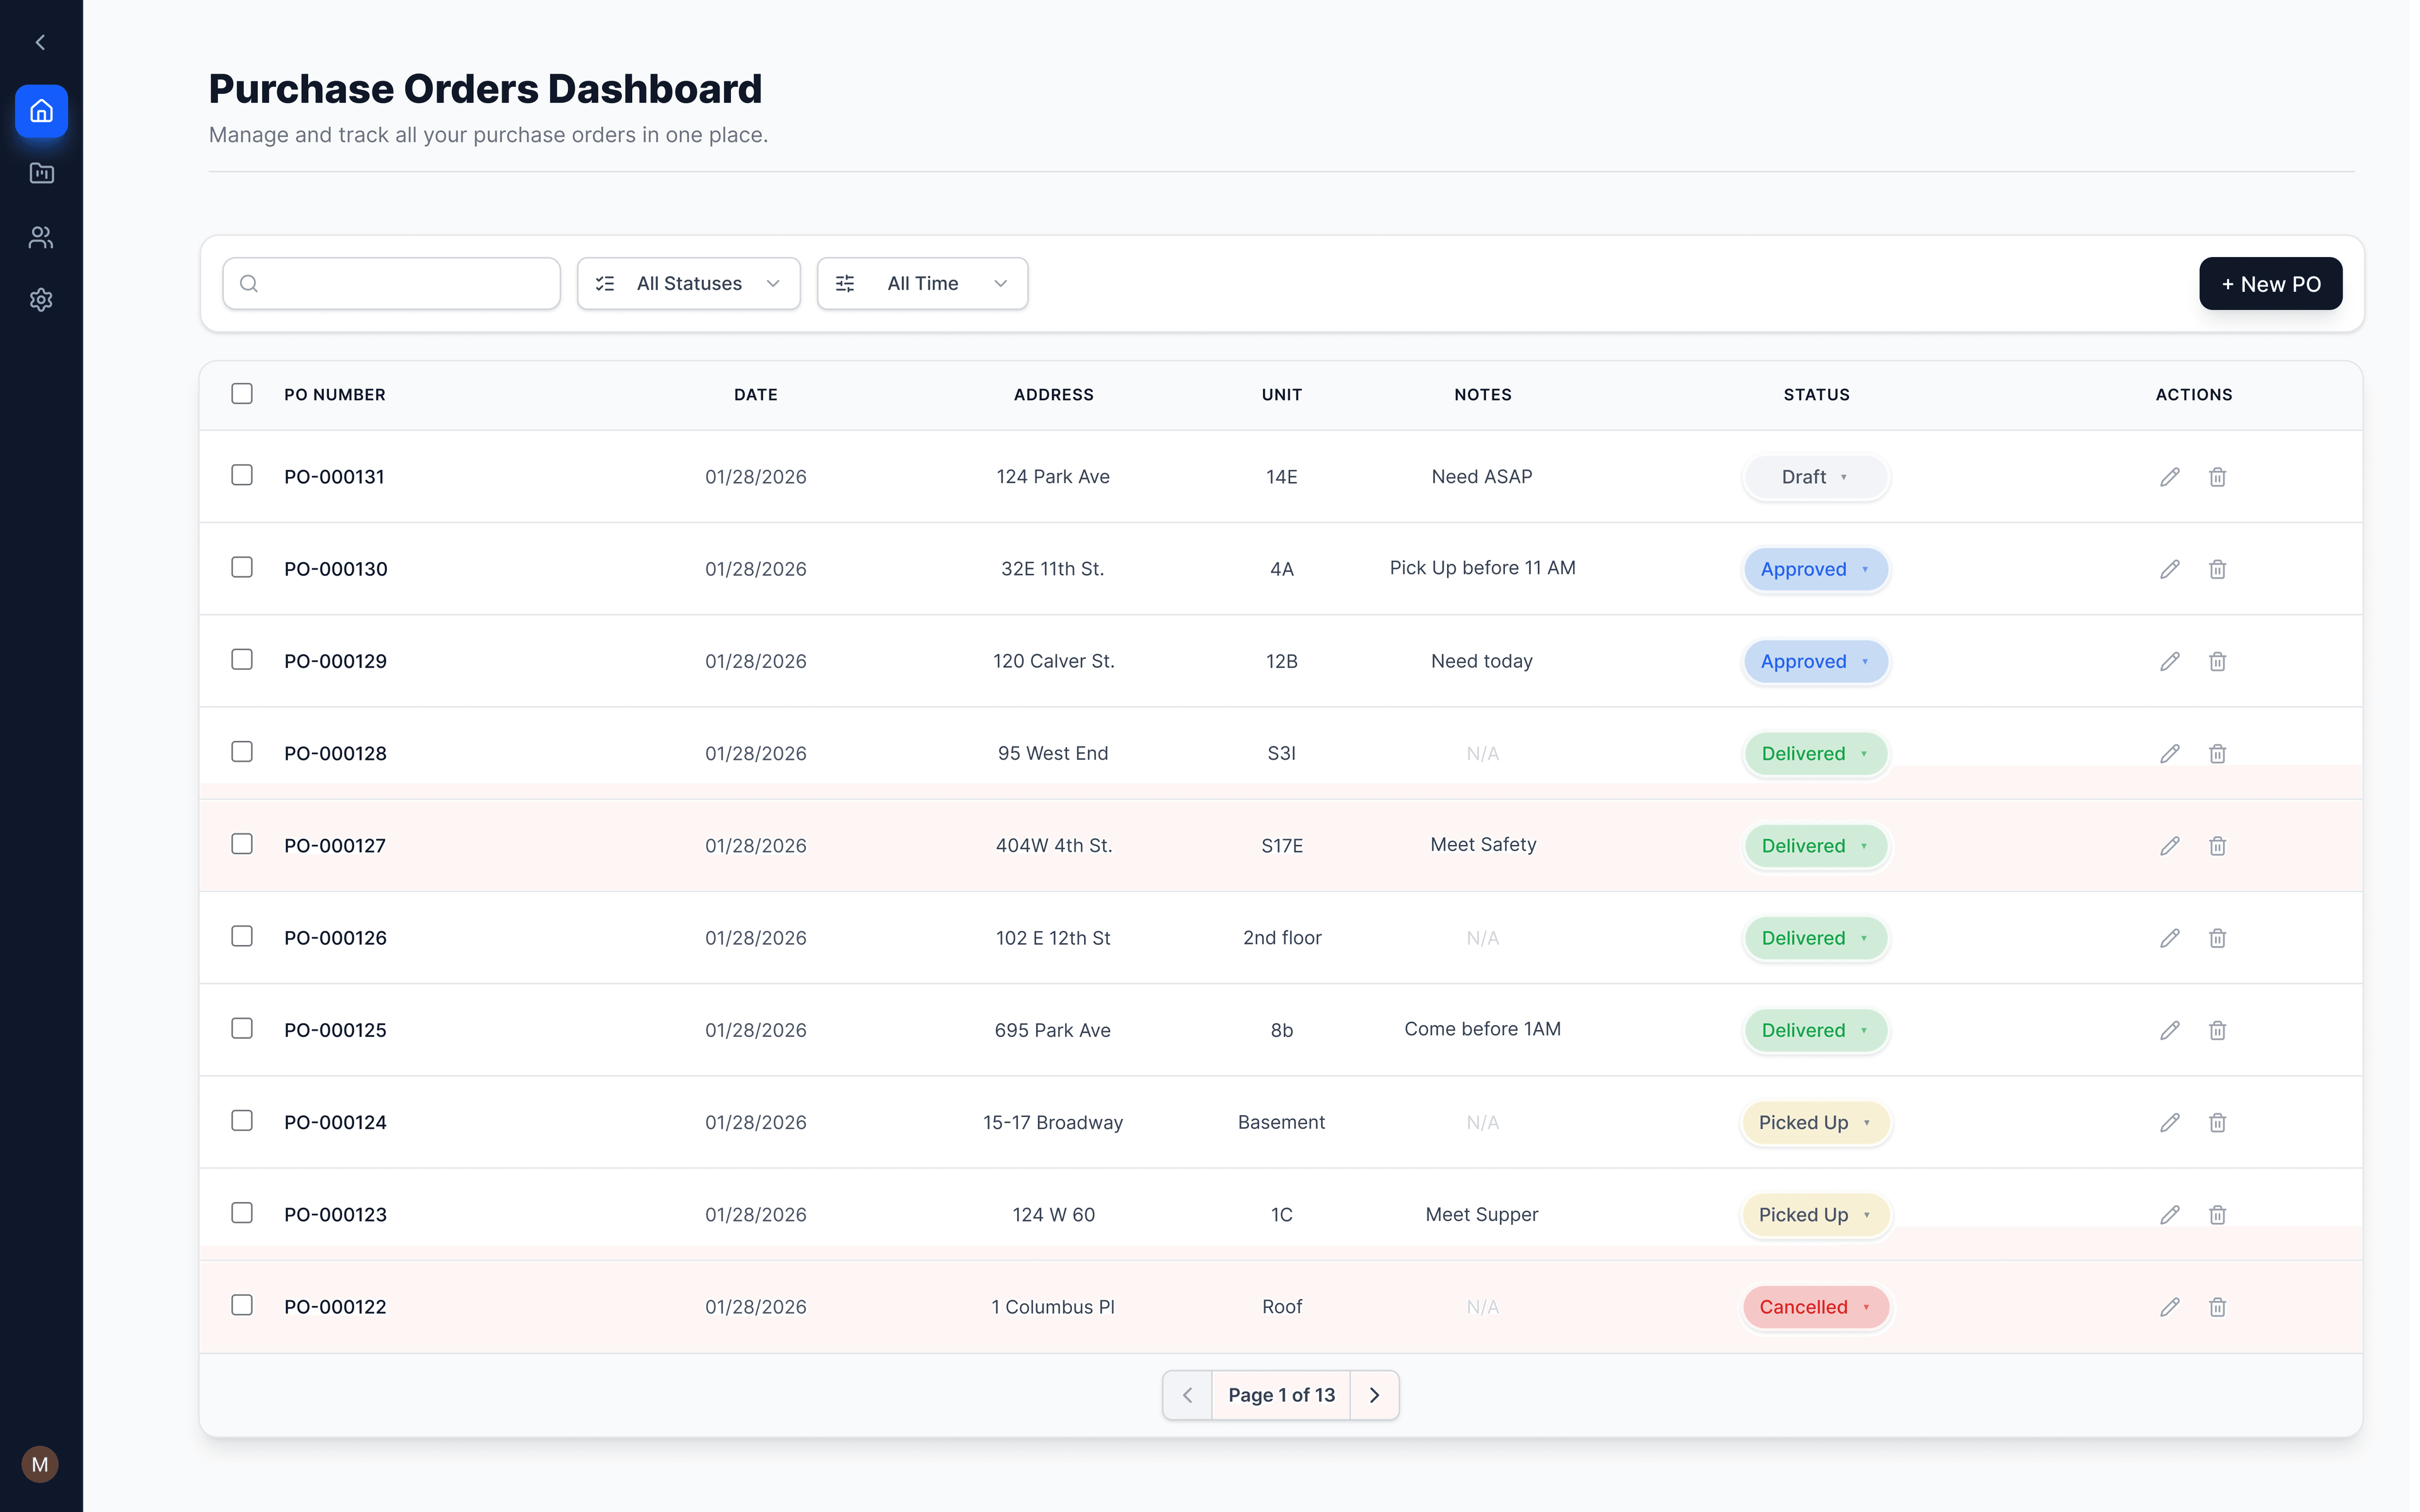2420x1512 pixels.
Task: Click the PO-000126 number text
Action: [335, 938]
